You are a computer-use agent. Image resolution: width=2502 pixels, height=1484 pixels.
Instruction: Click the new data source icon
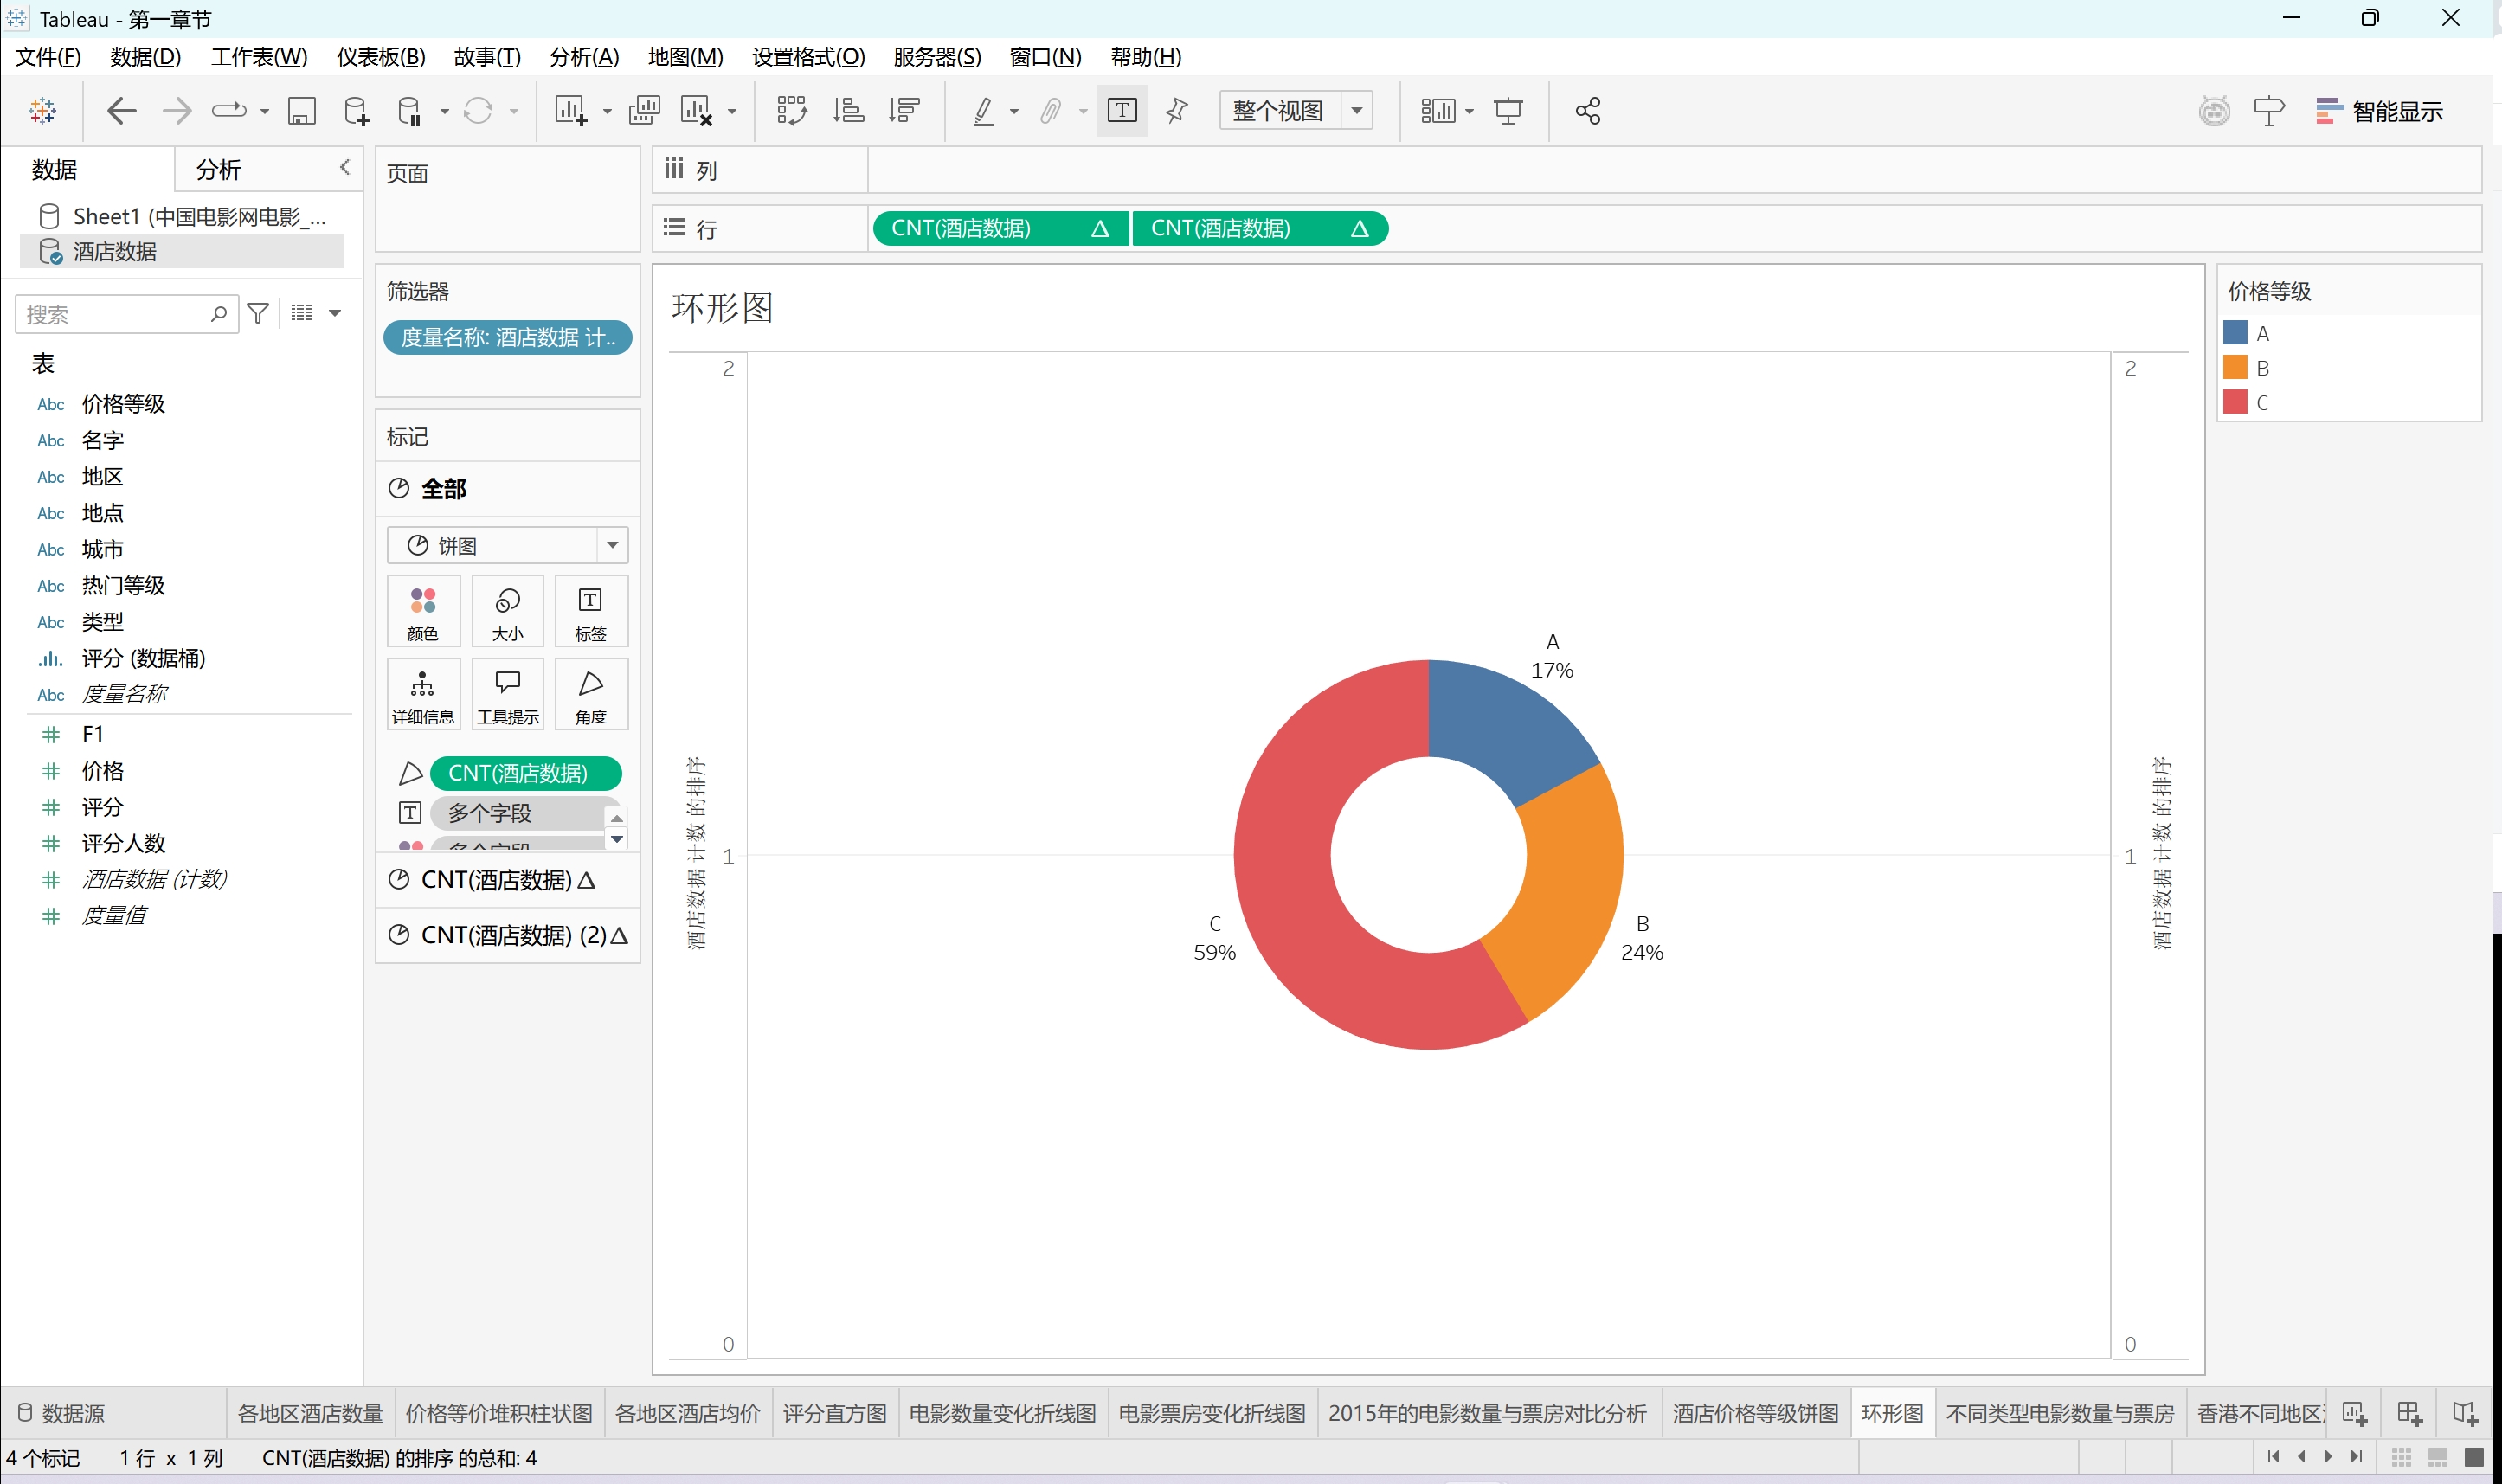pos(356,111)
